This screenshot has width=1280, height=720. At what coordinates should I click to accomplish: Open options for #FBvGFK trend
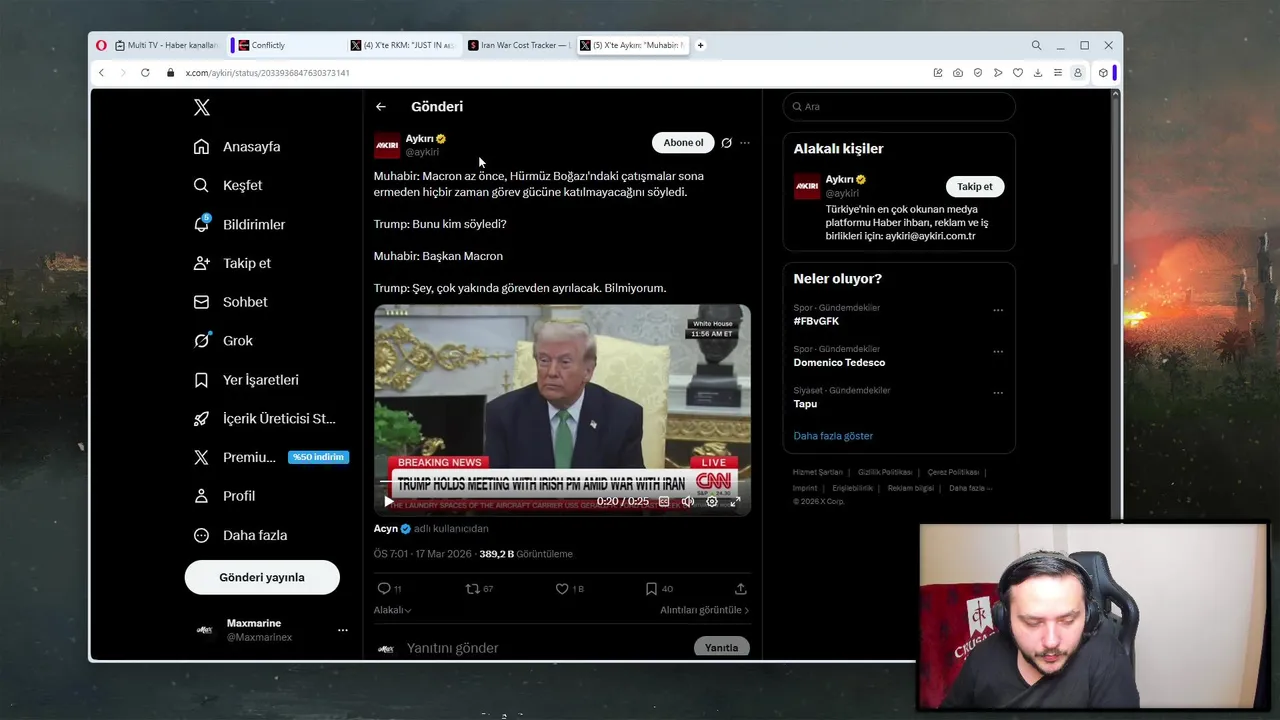998,311
